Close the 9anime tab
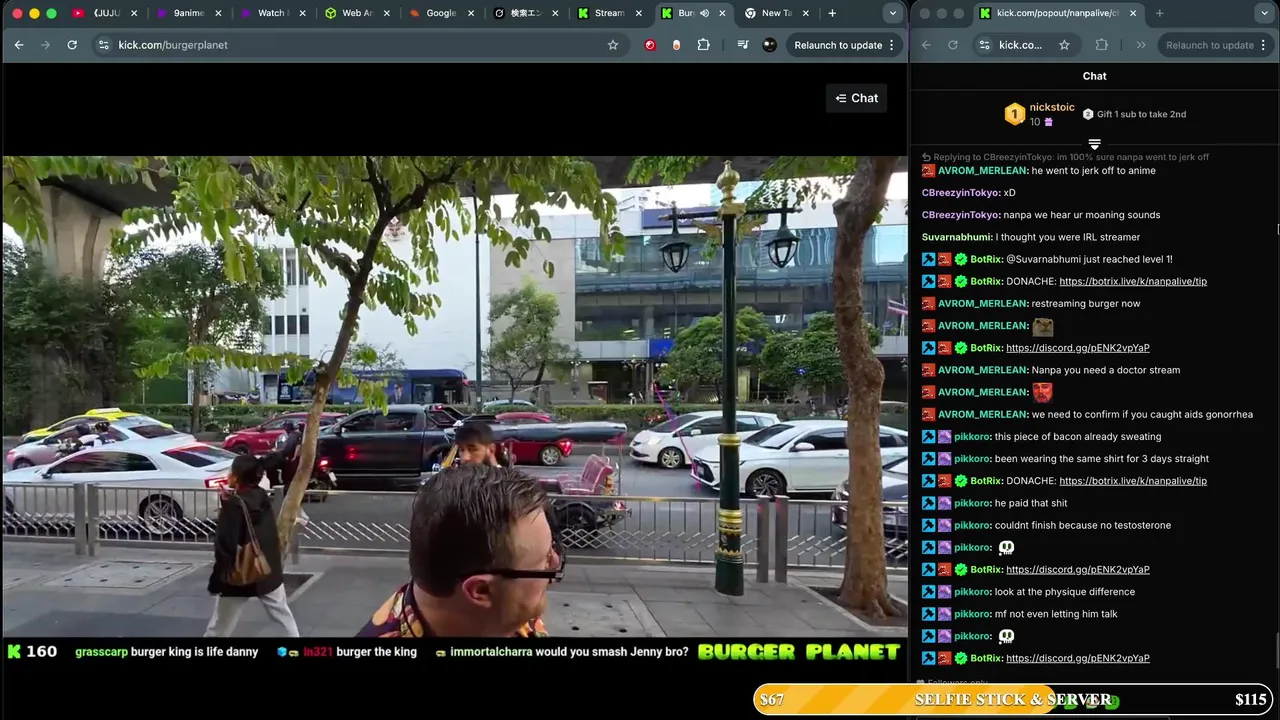Viewport: 1280px width, 720px height. [217, 13]
